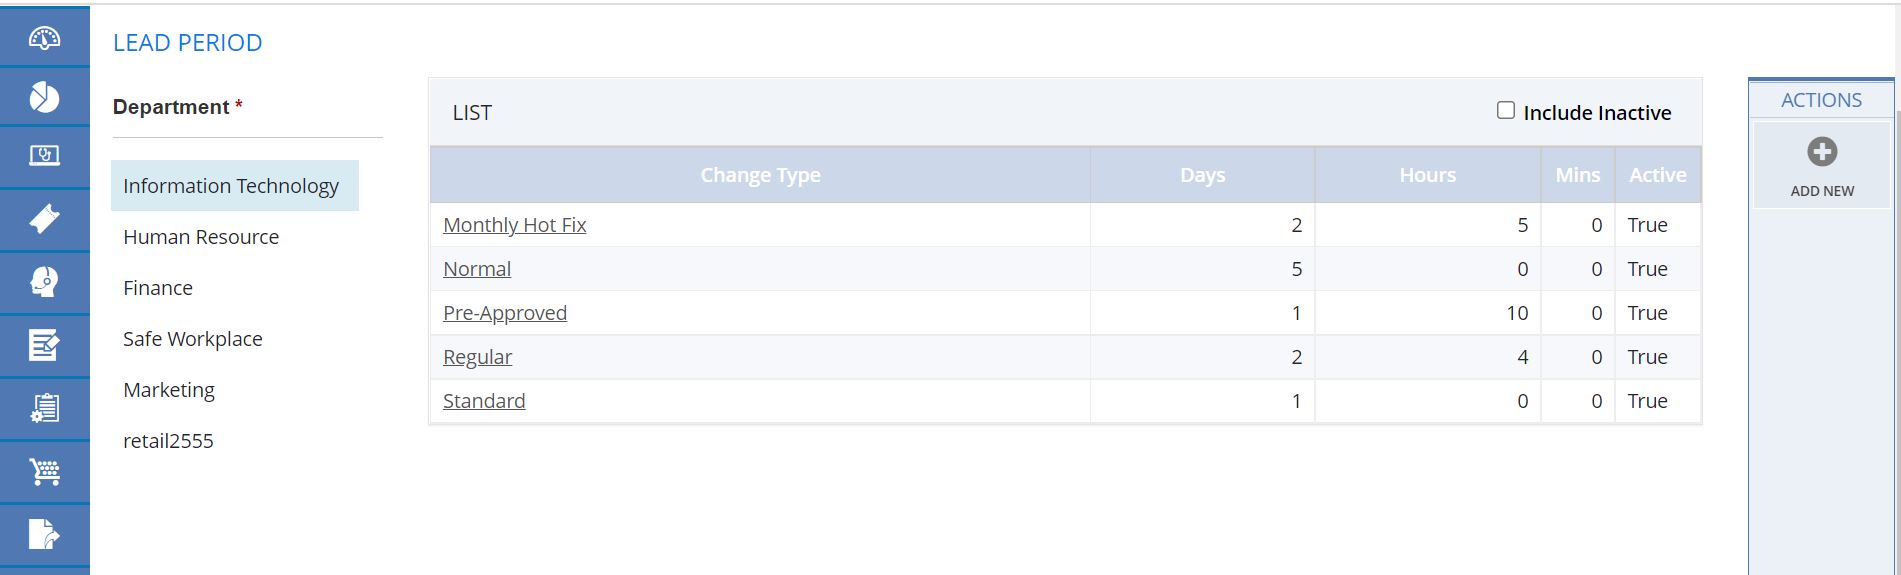Click the monitor asset icon in sidebar
This screenshot has width=1901, height=575.
(x=44, y=156)
